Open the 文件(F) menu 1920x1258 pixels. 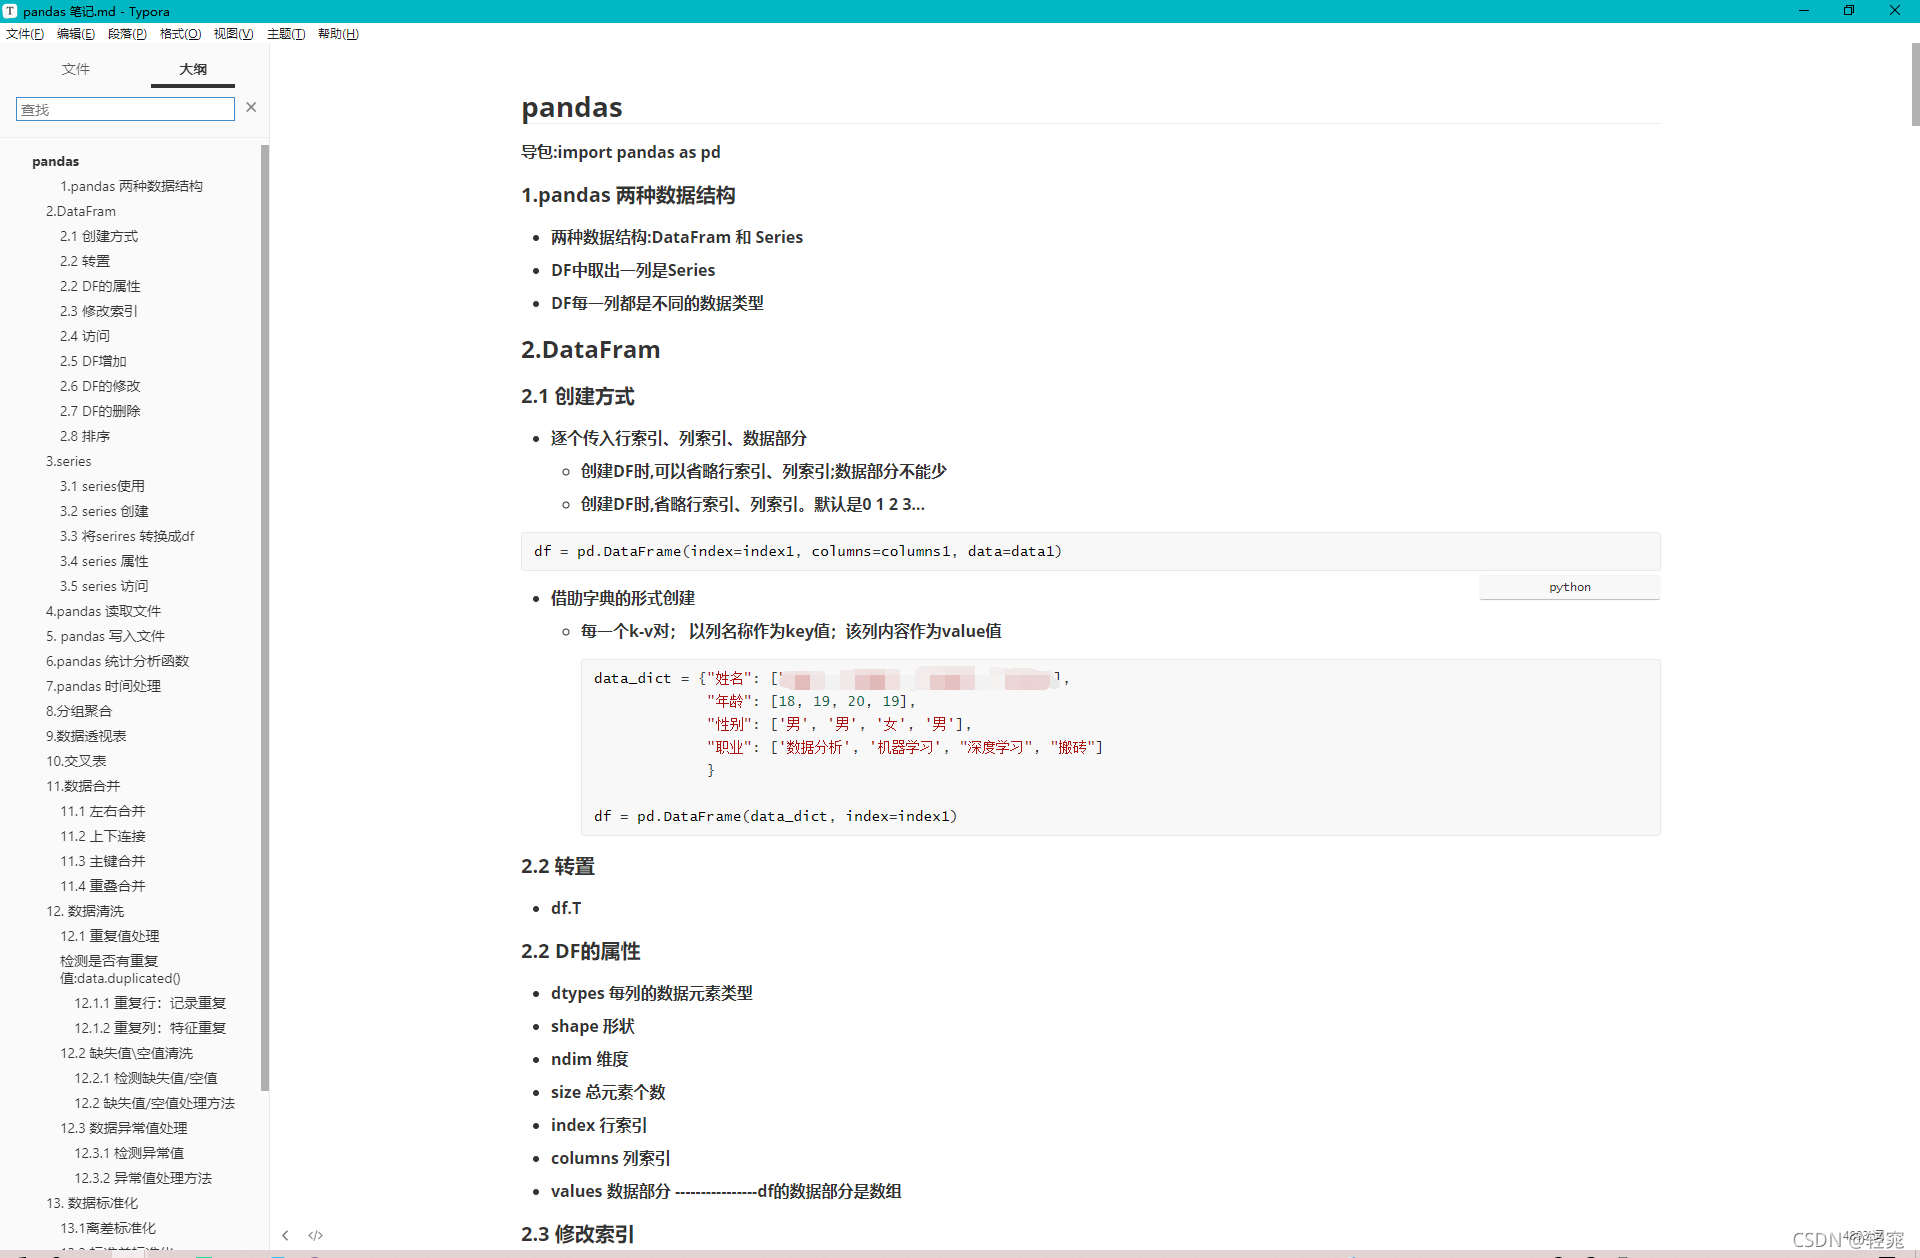click(x=25, y=34)
